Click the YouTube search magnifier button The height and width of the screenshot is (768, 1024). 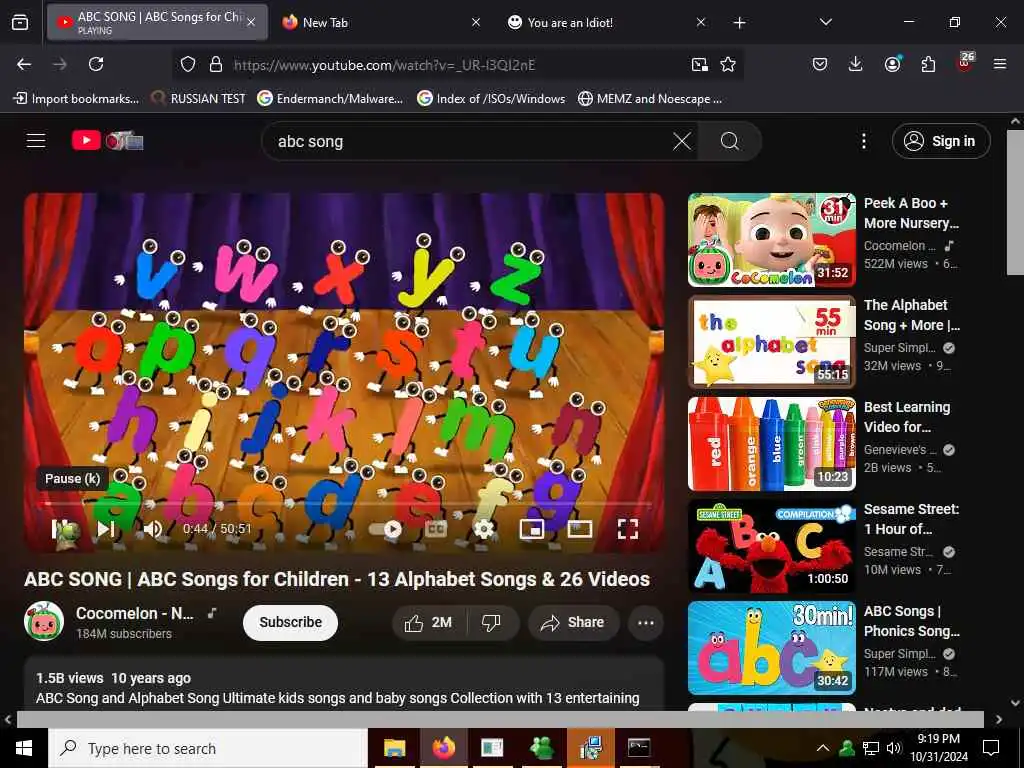pos(729,141)
